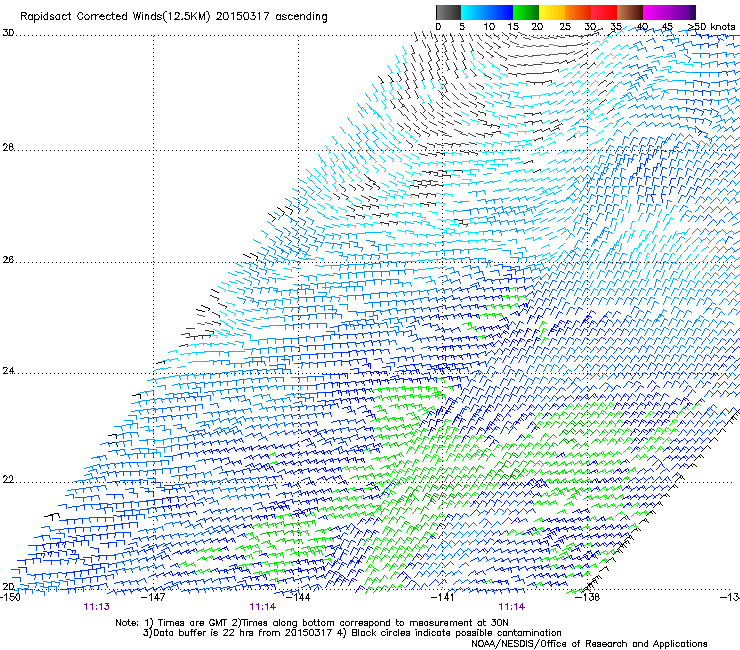Click the latitude label '28' on the left axis
Screen dimensions: 740x650
(x=8, y=148)
